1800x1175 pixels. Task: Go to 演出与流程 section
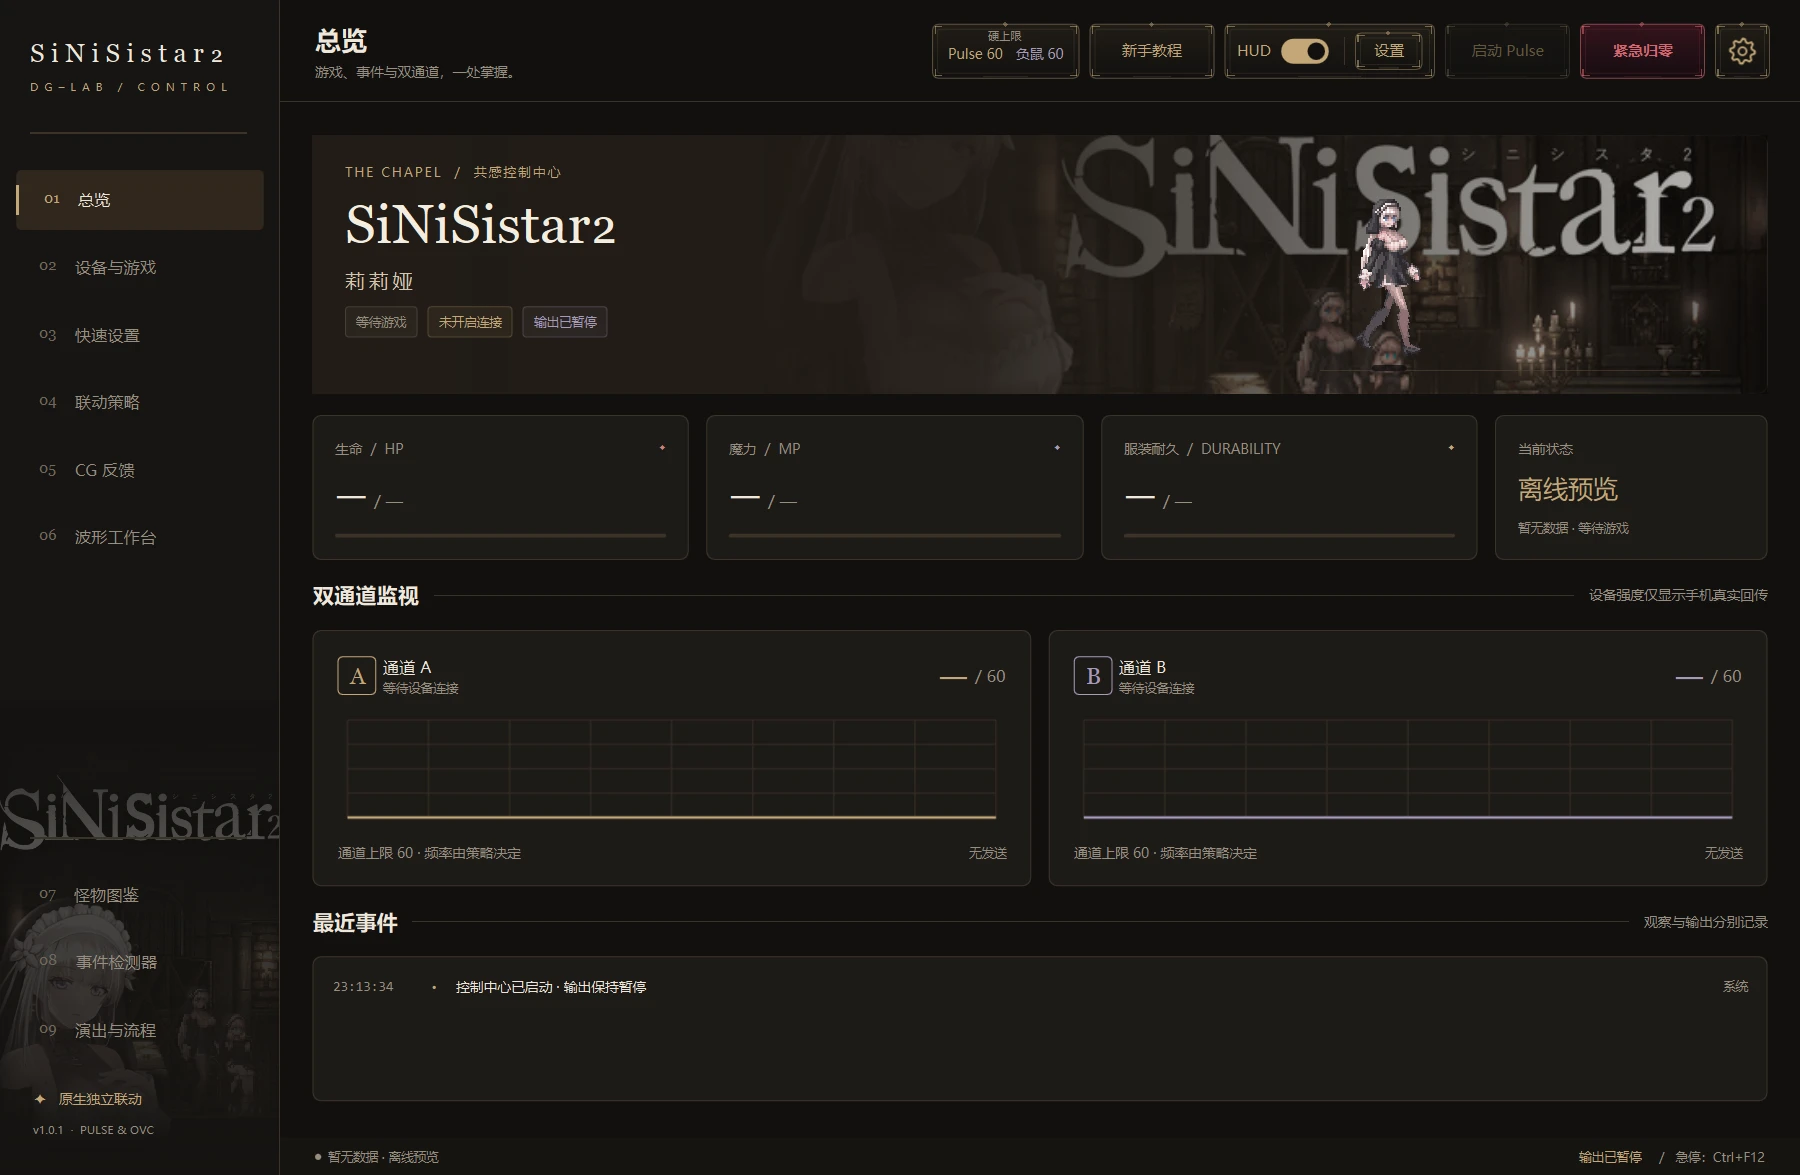(x=140, y=1030)
